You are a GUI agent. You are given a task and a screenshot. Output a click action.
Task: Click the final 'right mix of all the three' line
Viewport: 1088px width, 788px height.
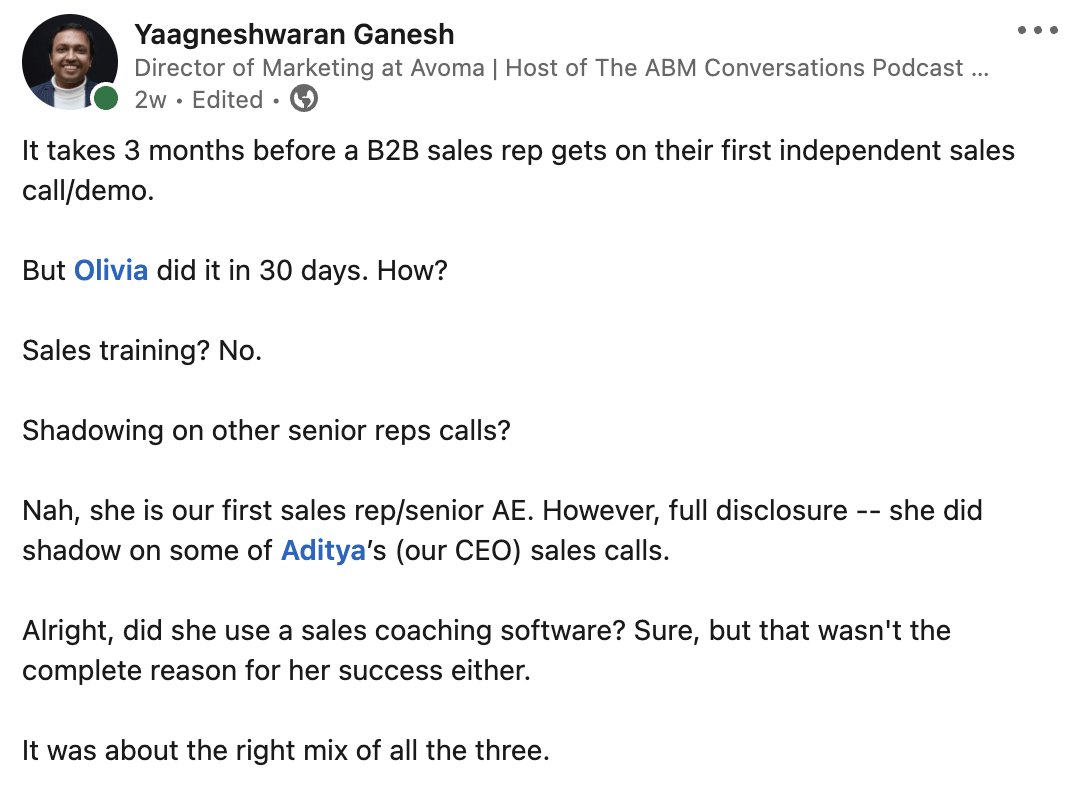286,750
